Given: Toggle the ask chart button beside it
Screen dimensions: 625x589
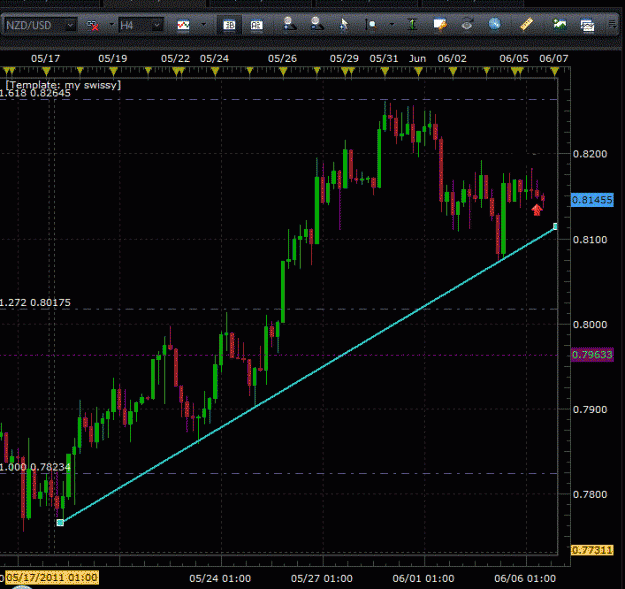Looking at the screenshot, I should [256, 25].
